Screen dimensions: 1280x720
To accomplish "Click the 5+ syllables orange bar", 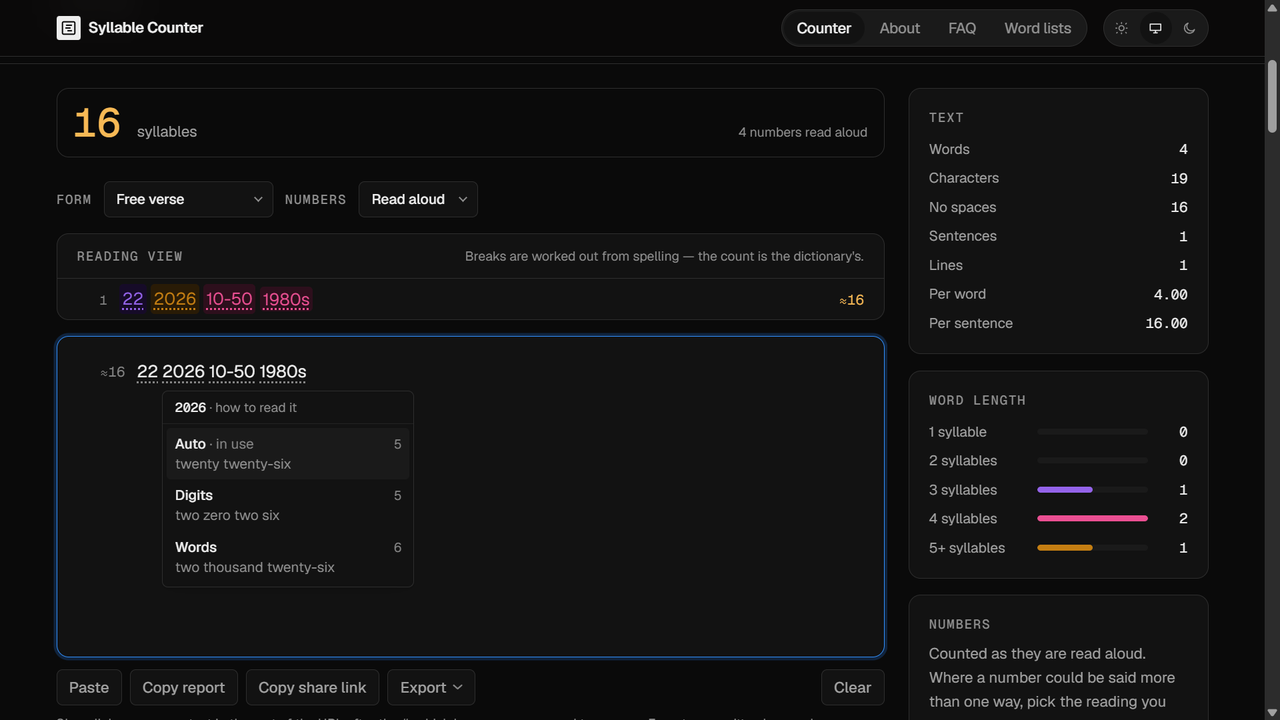I will pos(1065,548).
